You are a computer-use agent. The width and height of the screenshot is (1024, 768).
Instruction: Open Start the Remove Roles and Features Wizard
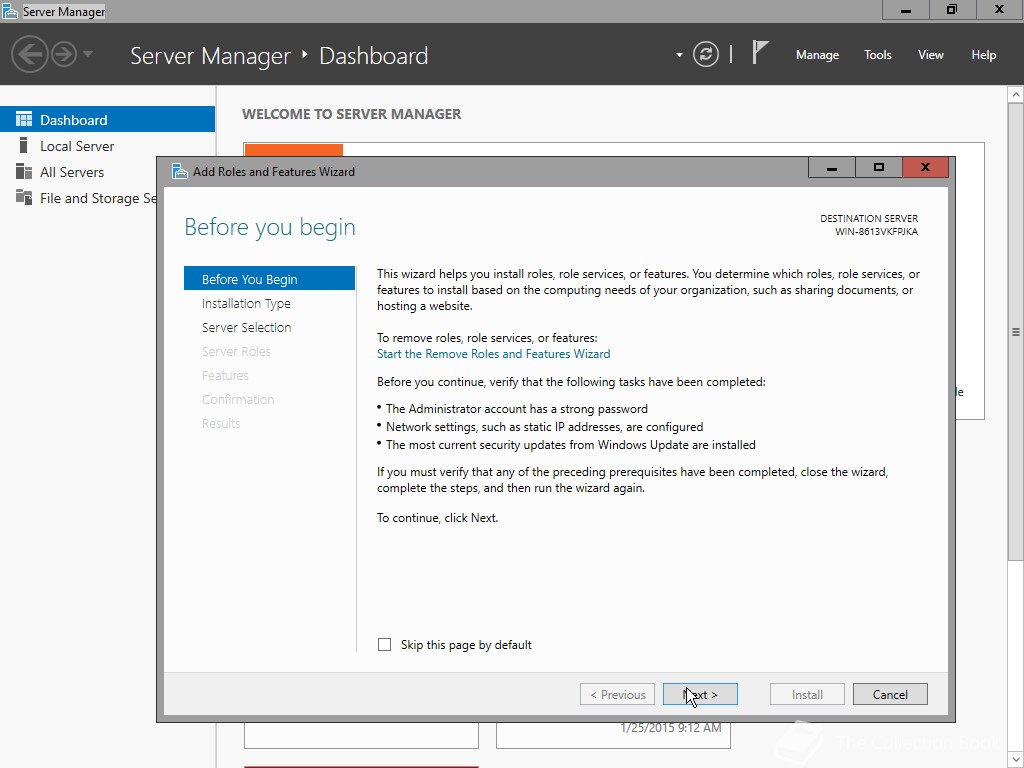pos(494,353)
